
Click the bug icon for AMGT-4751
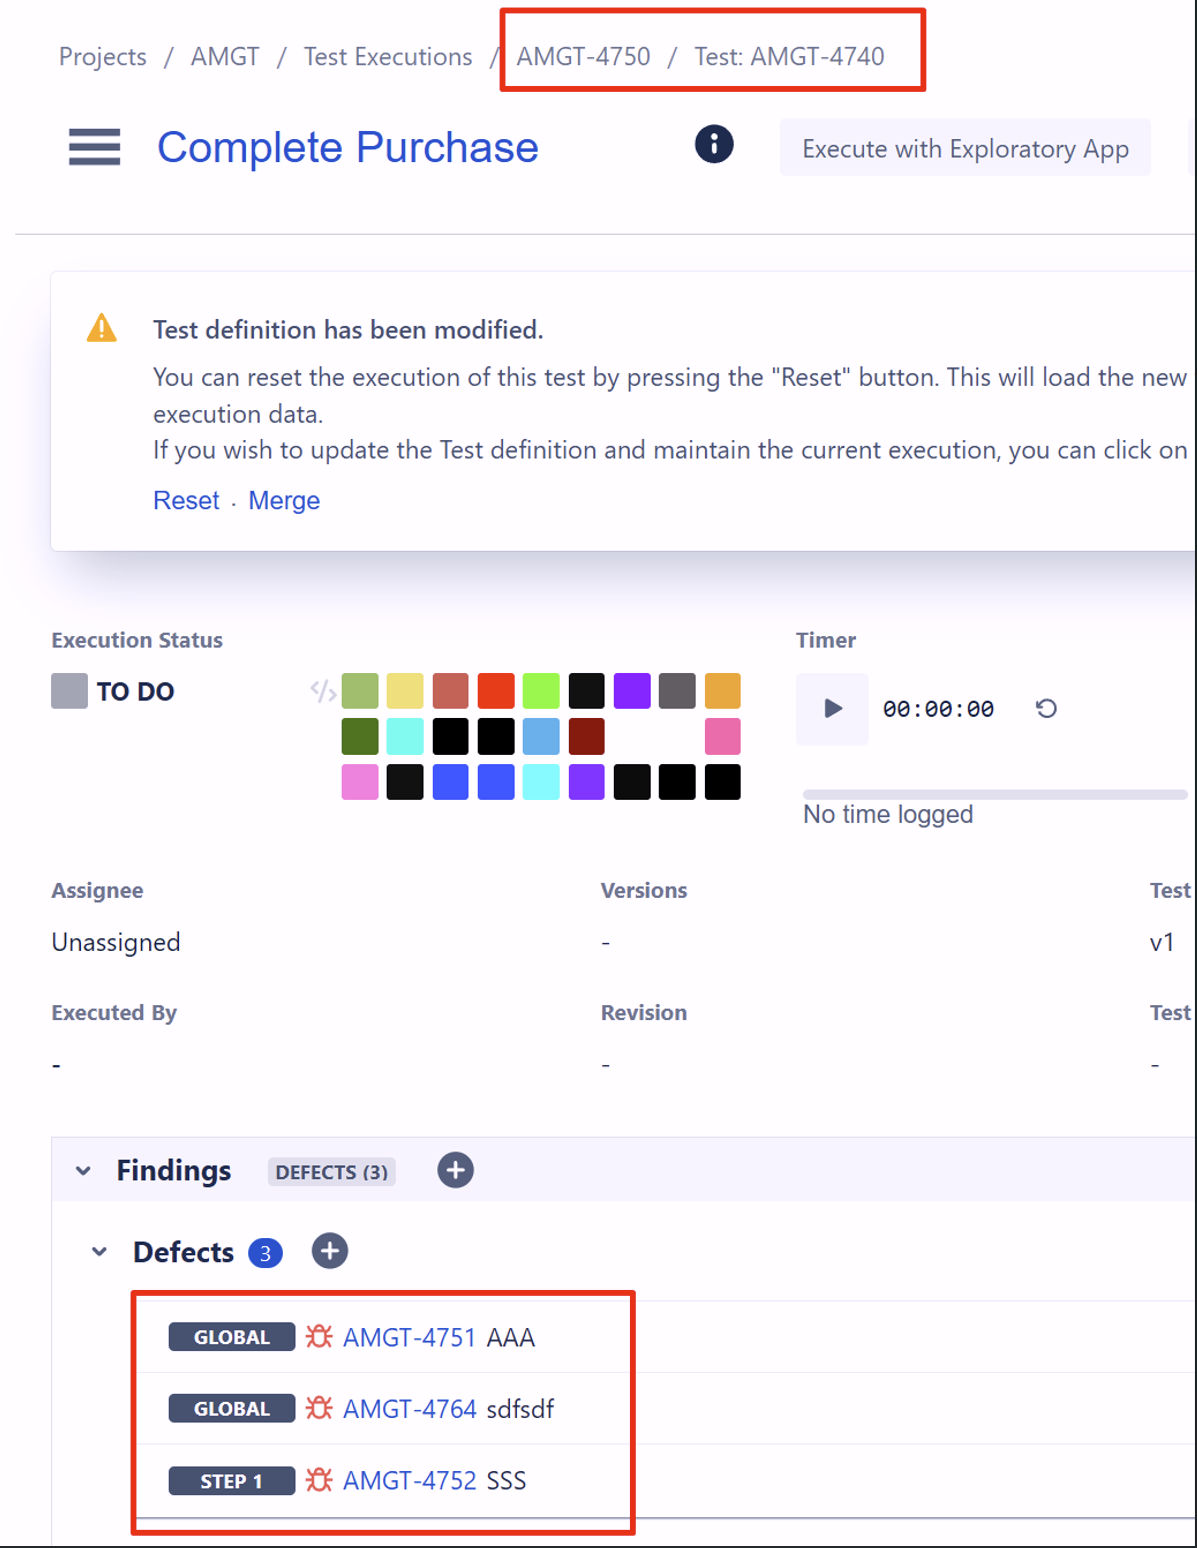point(319,1337)
